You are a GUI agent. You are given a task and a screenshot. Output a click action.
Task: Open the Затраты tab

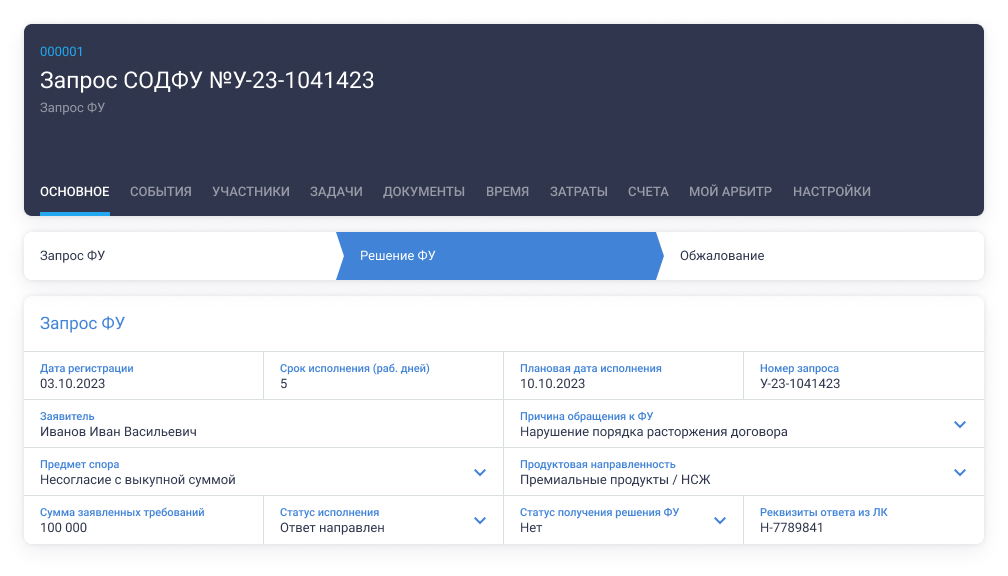(578, 191)
